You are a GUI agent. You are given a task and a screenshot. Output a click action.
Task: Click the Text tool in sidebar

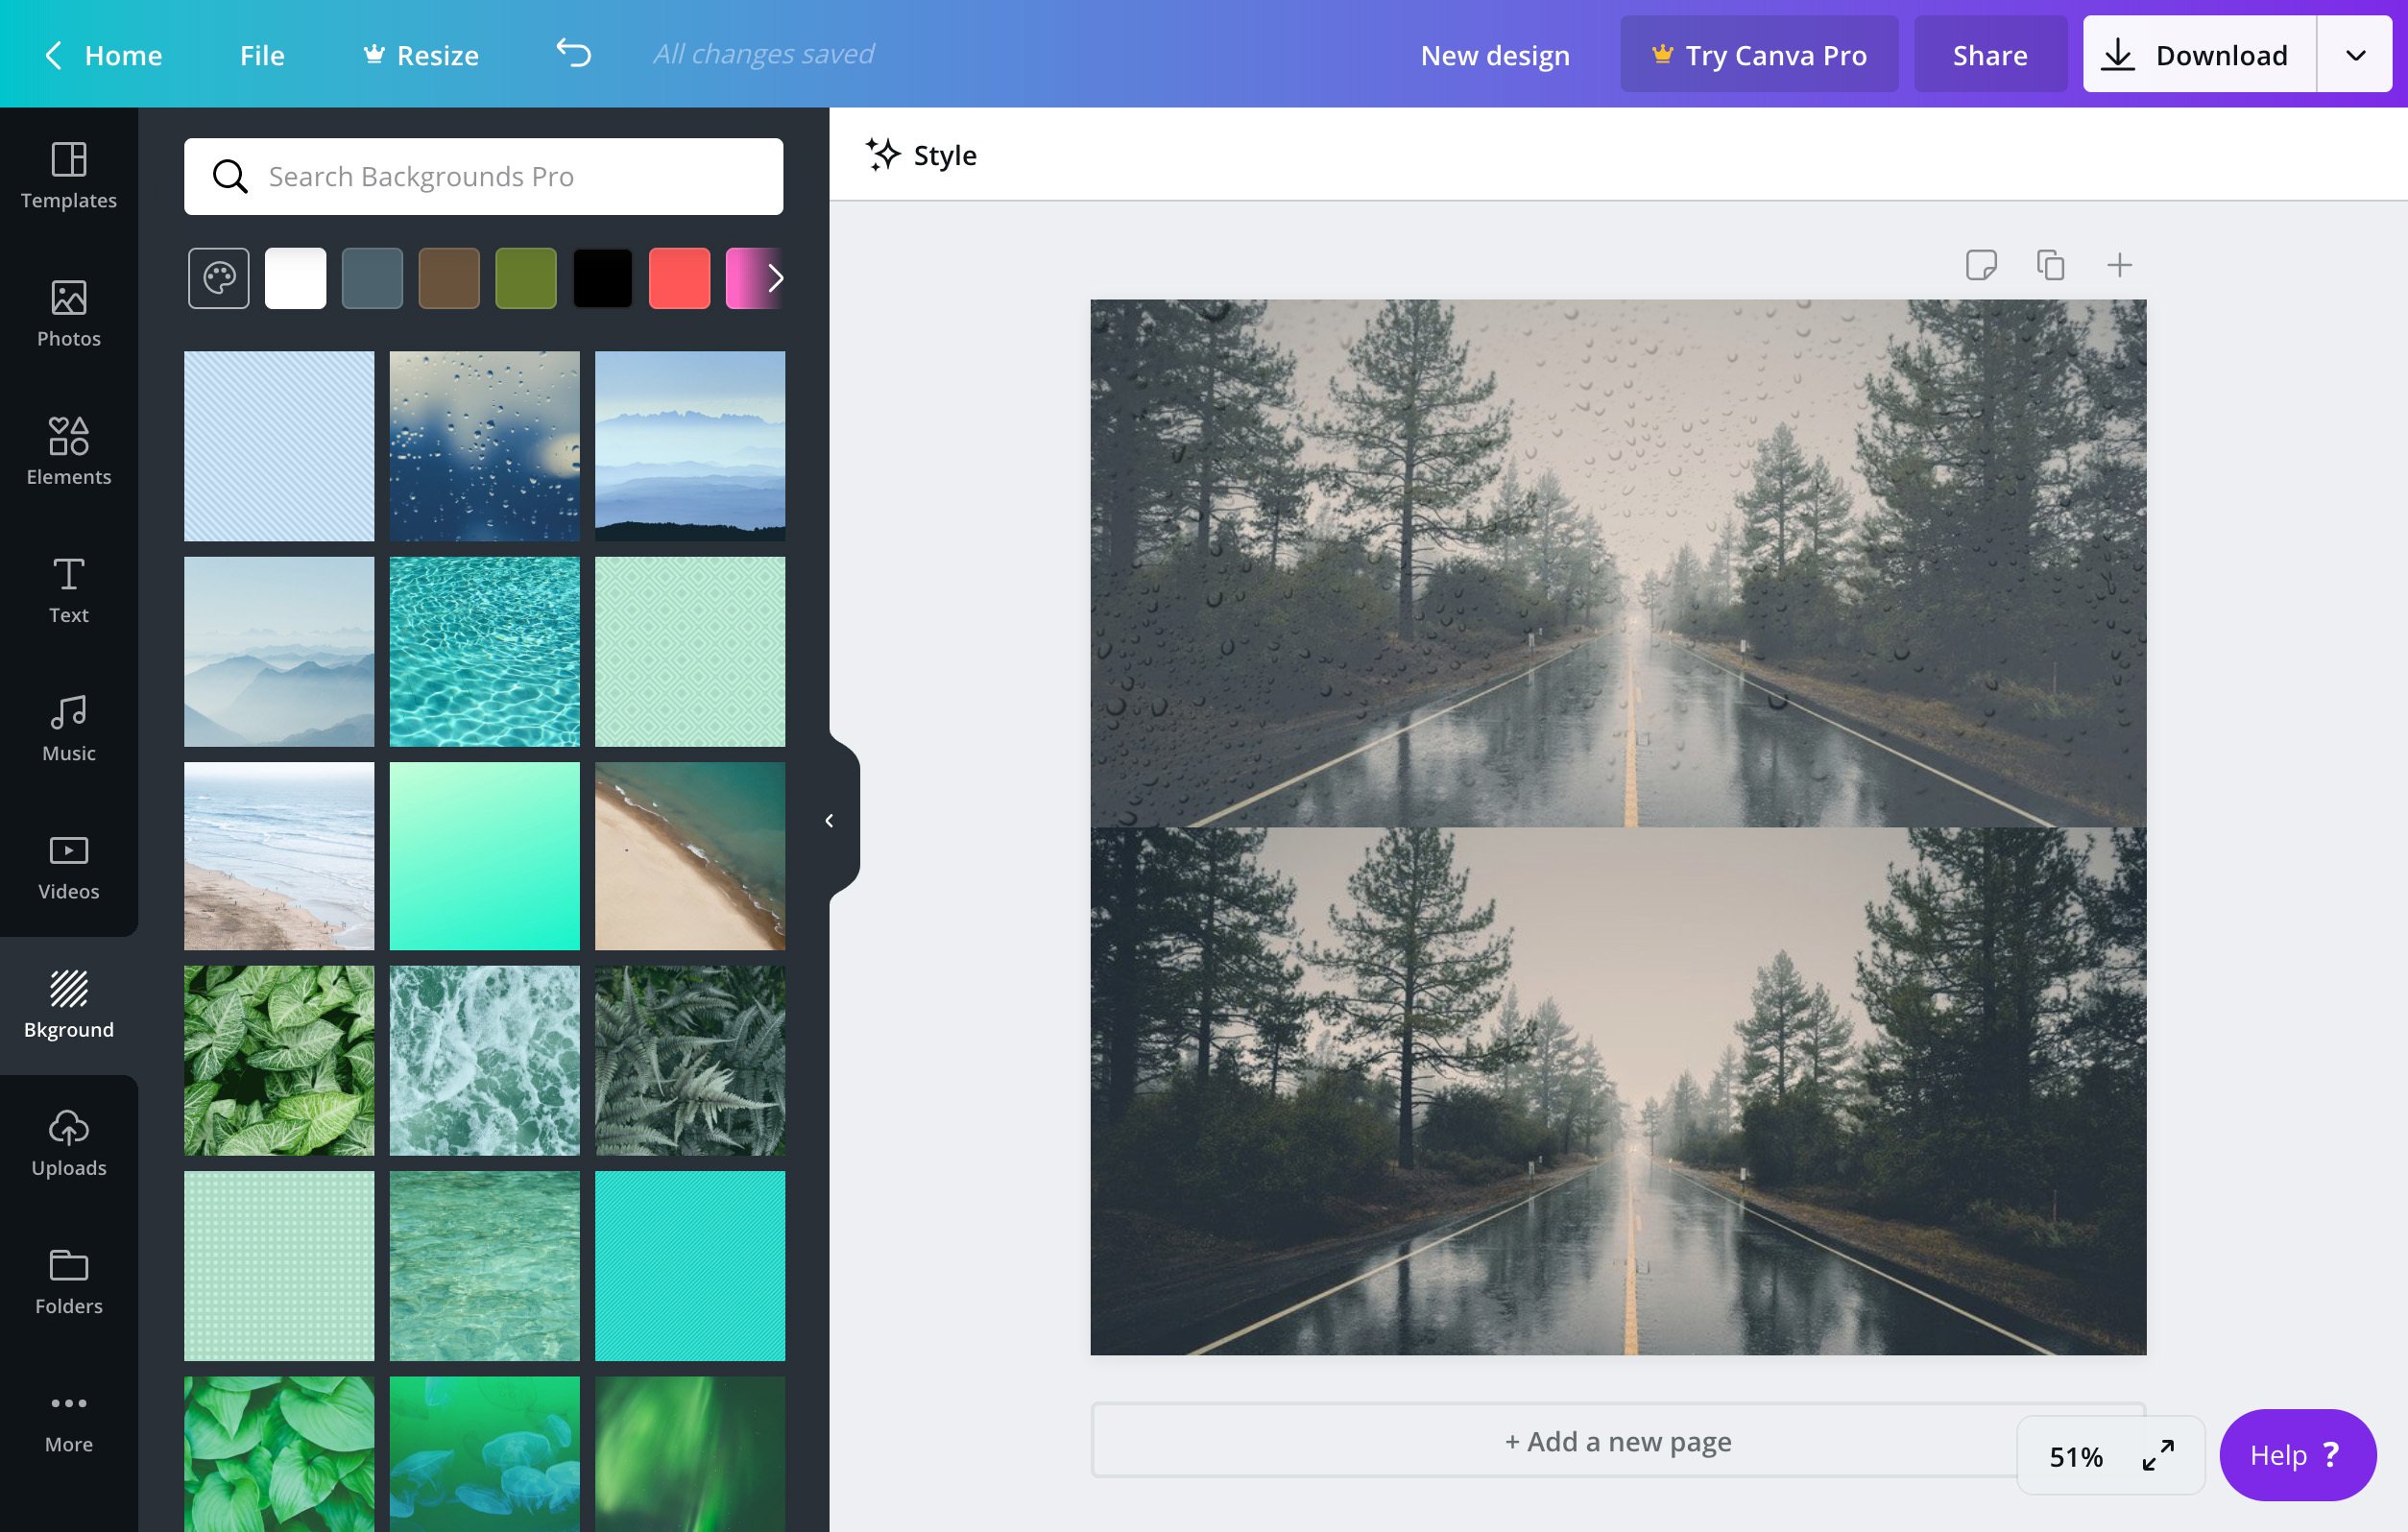tap(66, 589)
